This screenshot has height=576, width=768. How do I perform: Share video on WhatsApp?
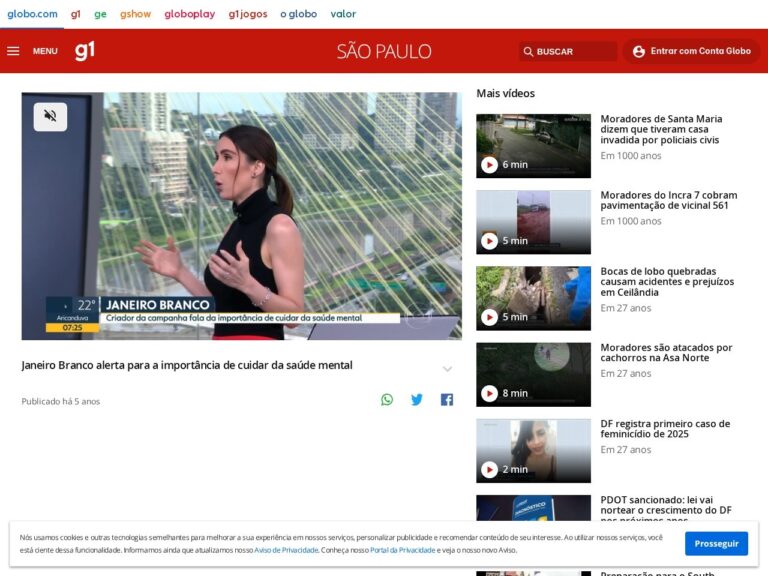387,400
